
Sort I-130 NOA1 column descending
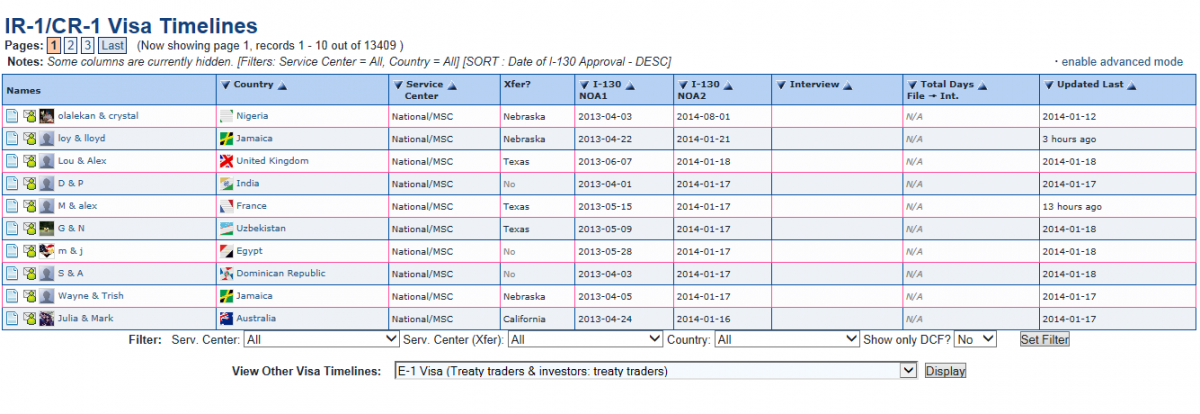point(584,85)
